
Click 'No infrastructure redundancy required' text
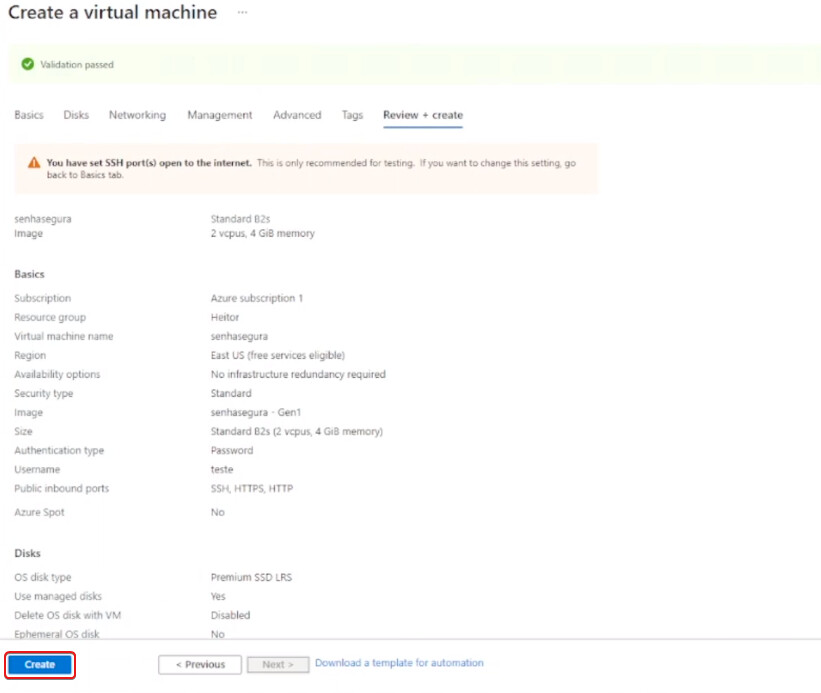pyautogui.click(x=298, y=374)
